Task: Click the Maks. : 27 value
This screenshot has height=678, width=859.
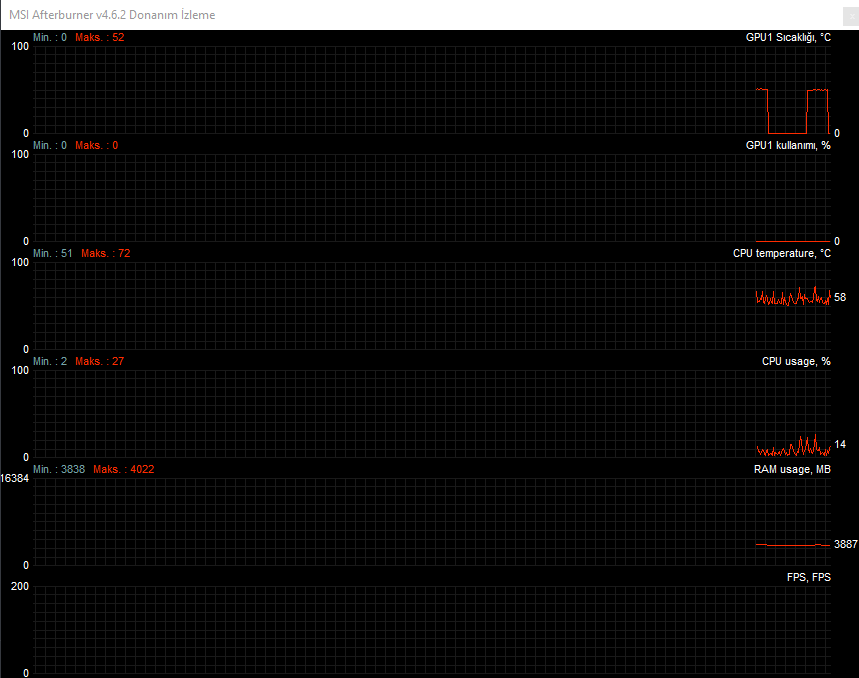Action: tap(100, 361)
